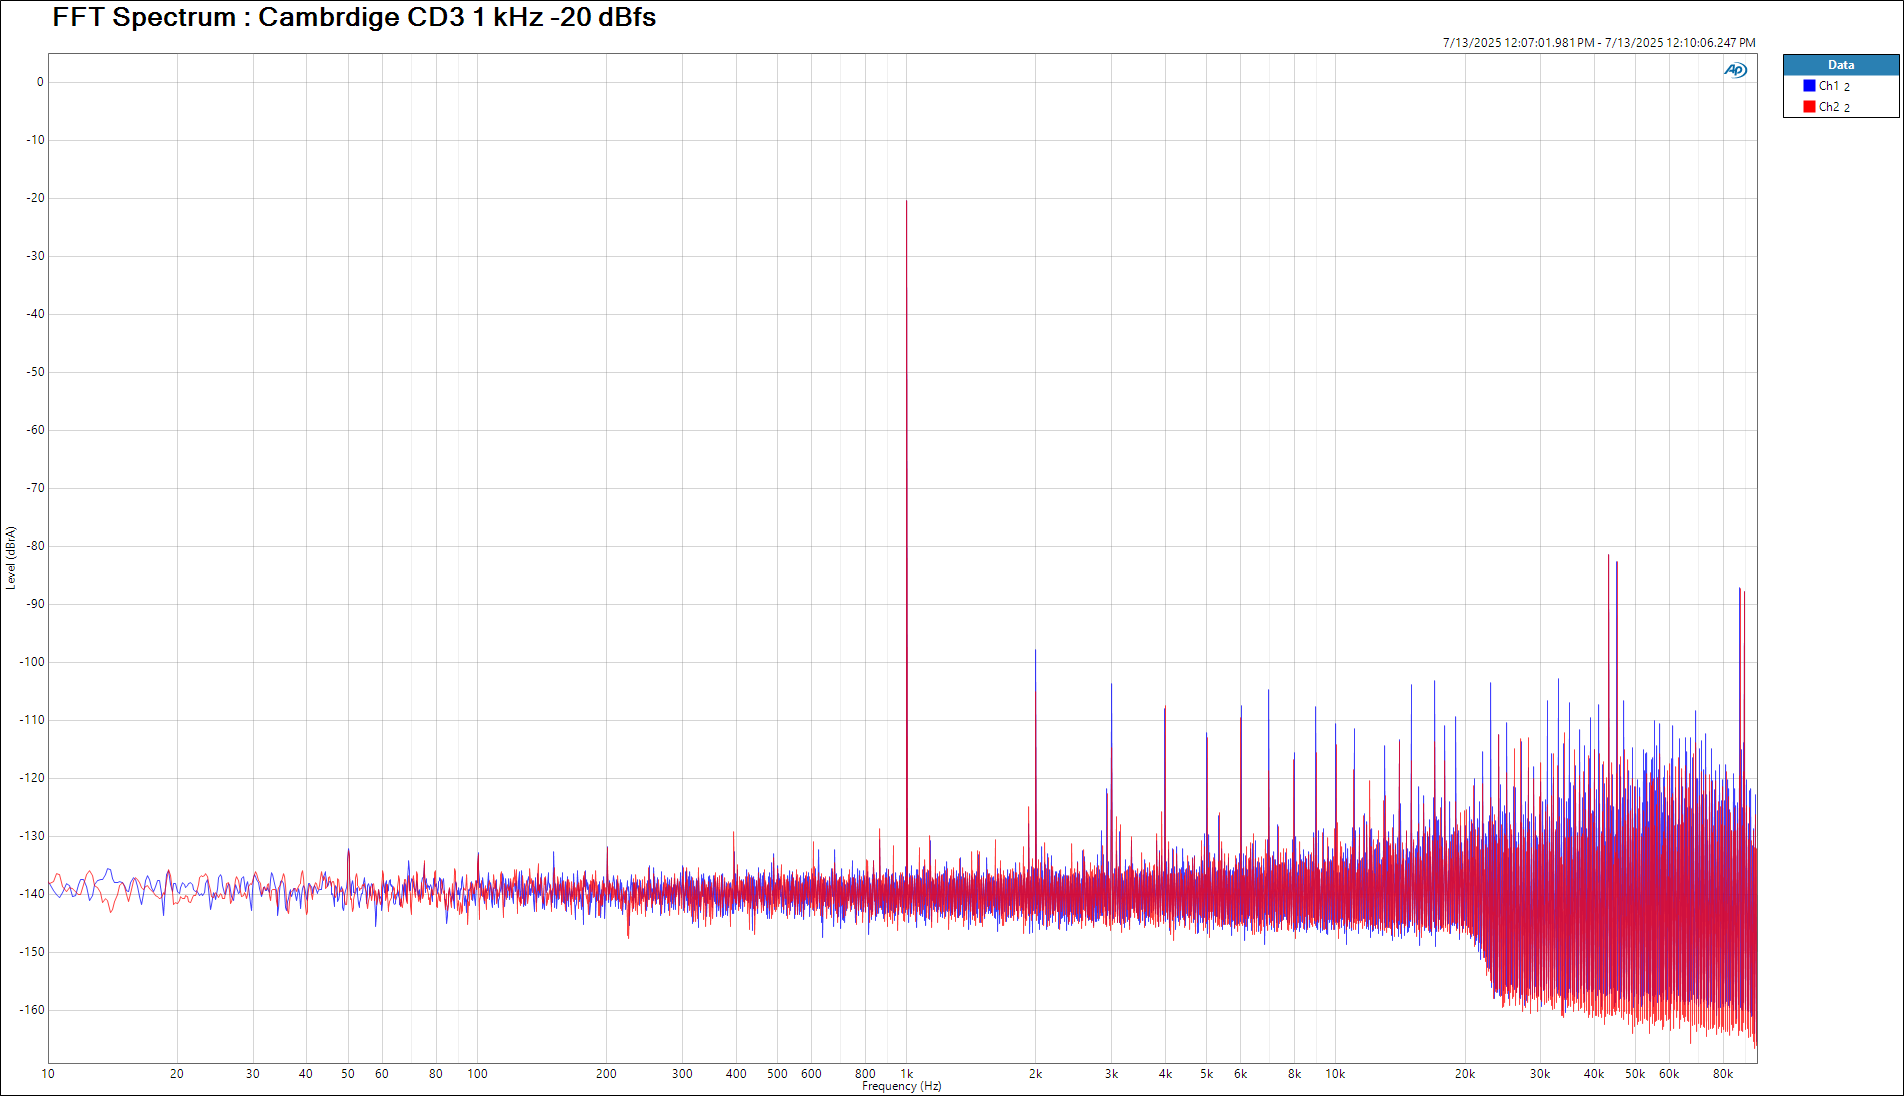Click the 1k tick on frequency axis

(x=907, y=1074)
